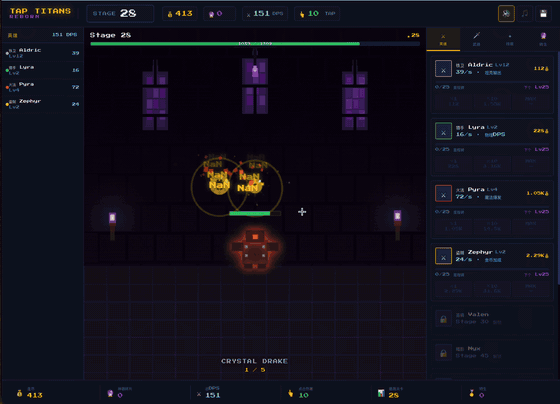560x404 pixels.
Task: Click the right wall torch
Action: click(x=398, y=225)
